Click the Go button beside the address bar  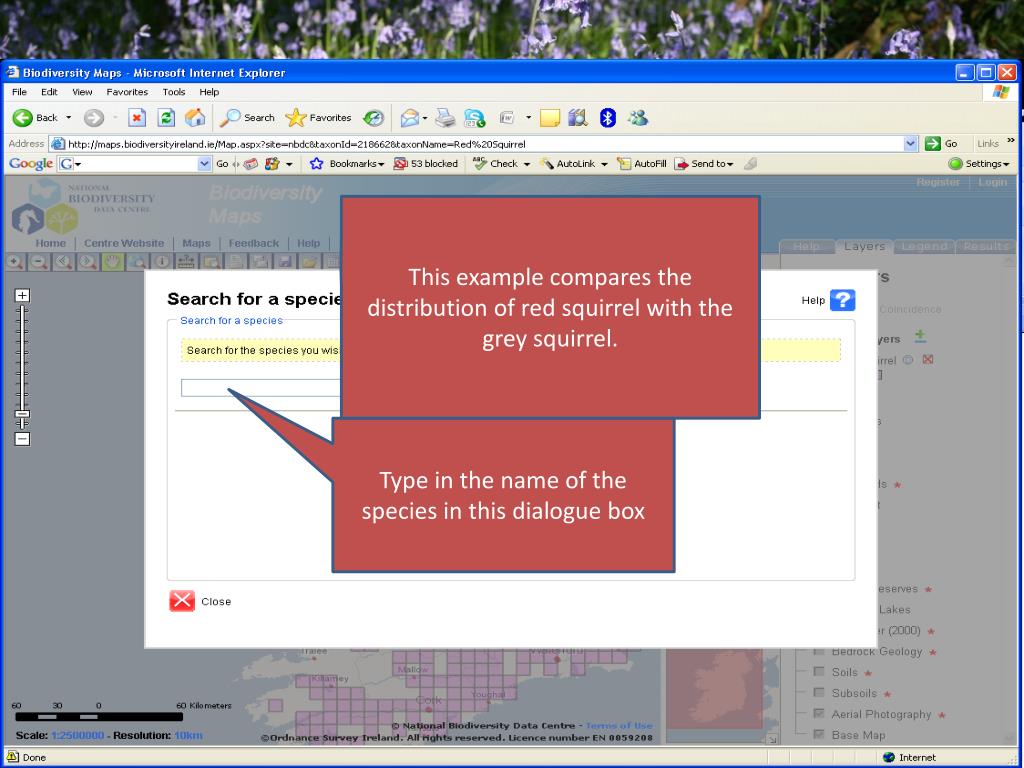(x=942, y=144)
